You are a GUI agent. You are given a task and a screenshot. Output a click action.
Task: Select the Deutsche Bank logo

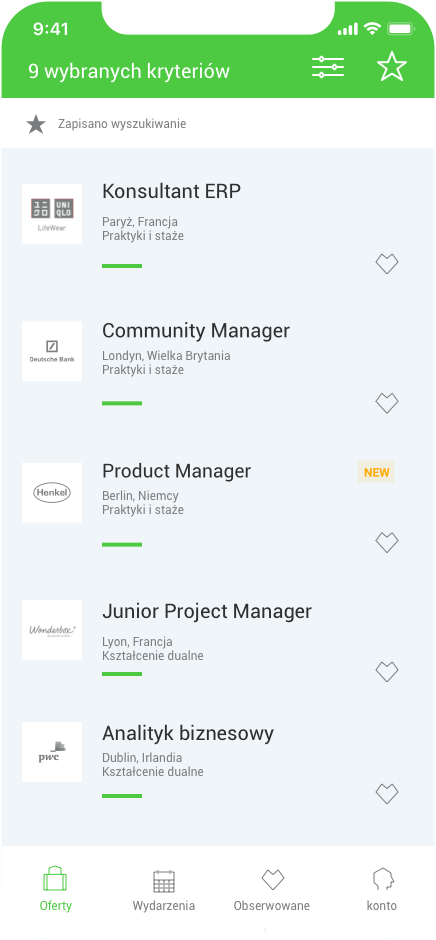[52, 351]
